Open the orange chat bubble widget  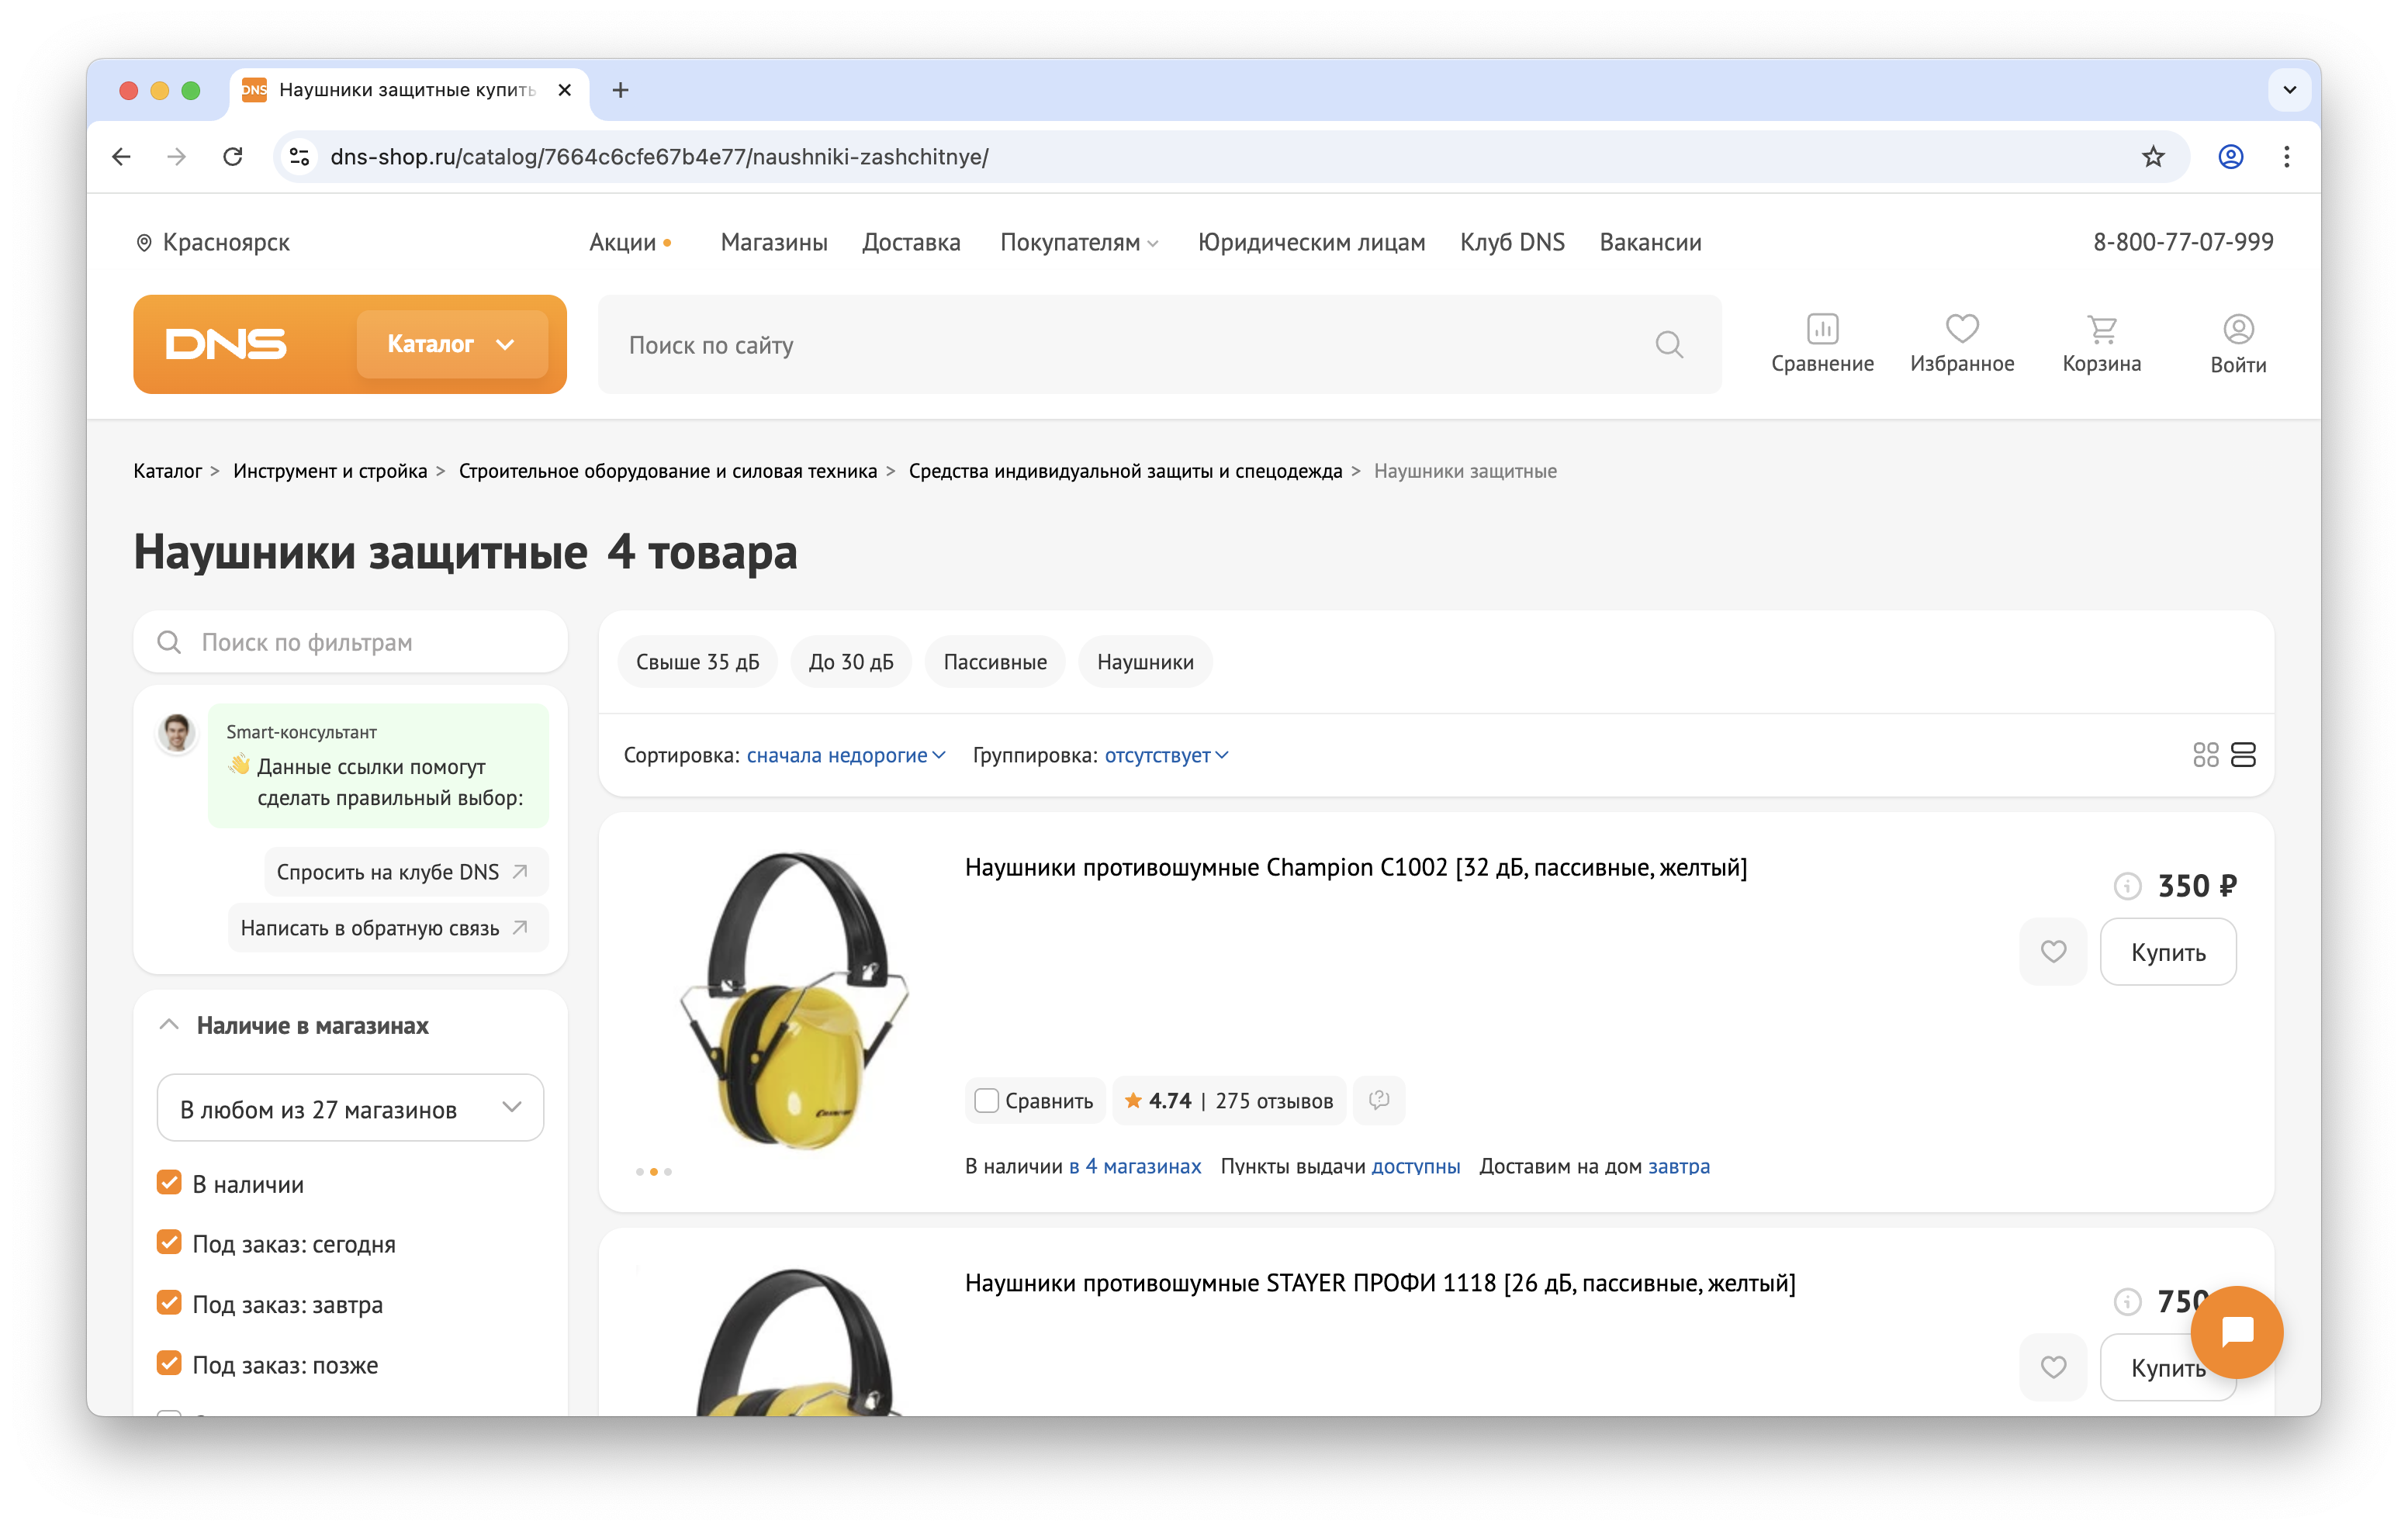2236,1331
